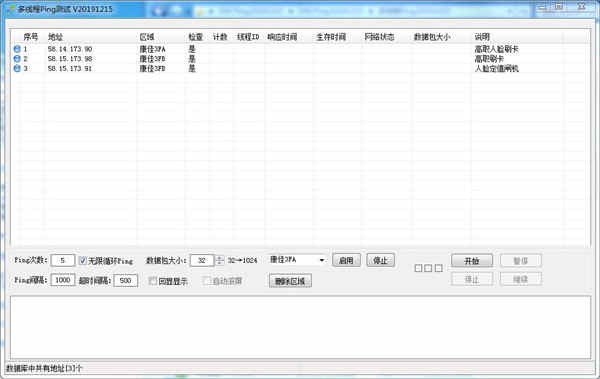Increase packet size with spinner up arrow

coord(220,258)
